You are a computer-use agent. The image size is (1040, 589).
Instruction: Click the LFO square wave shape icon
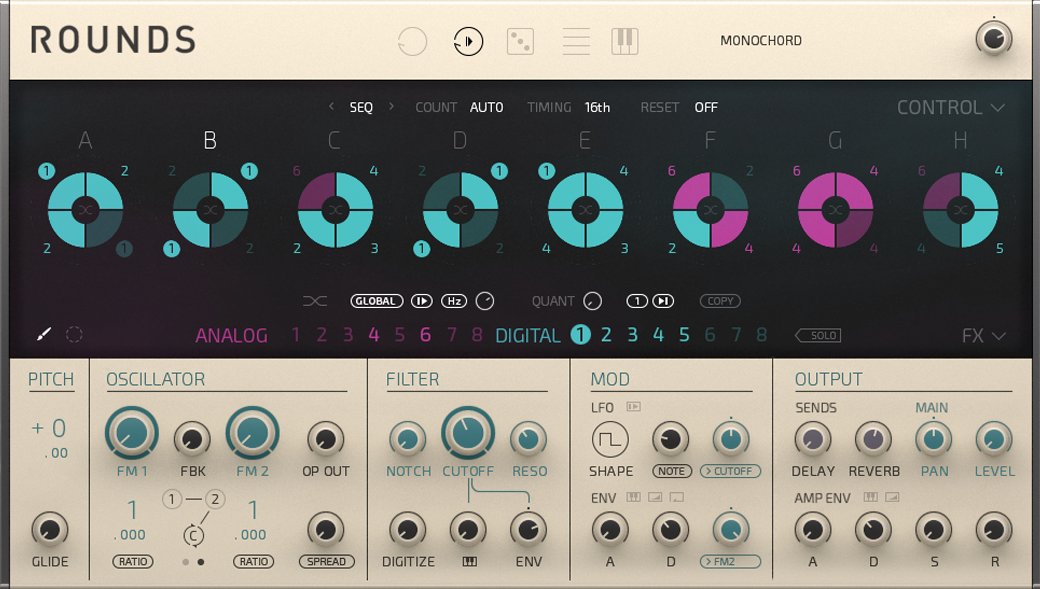609,439
